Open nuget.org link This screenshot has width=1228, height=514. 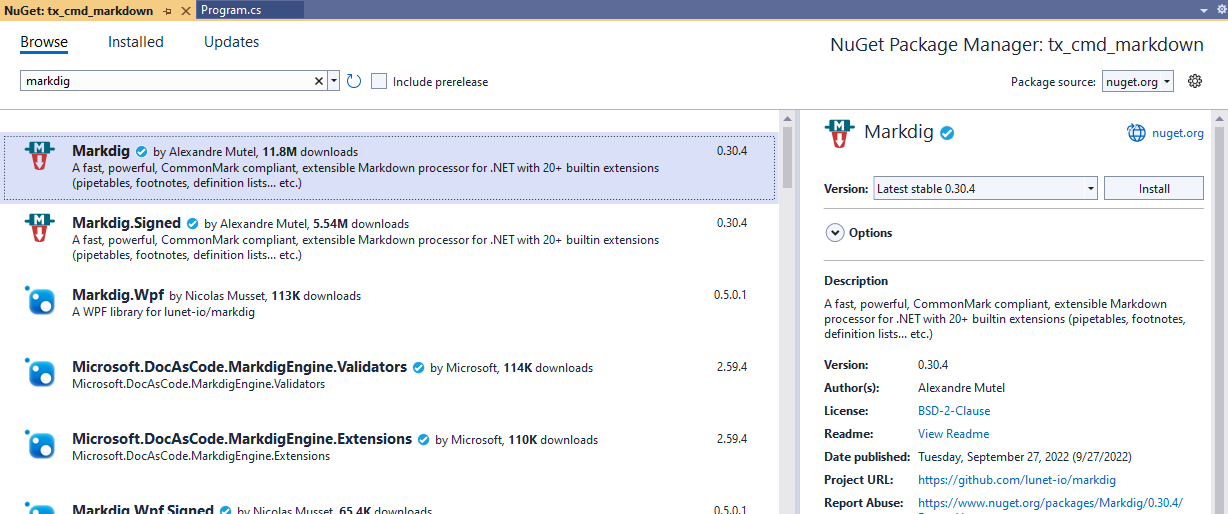click(1178, 132)
